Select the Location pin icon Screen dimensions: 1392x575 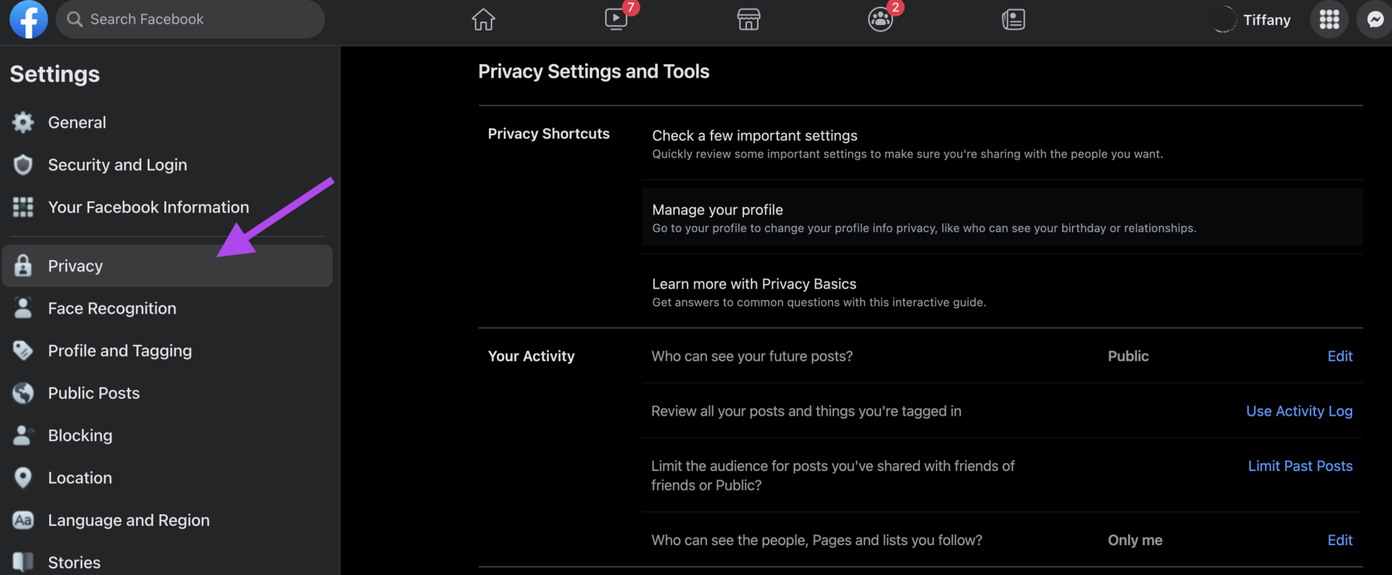(23, 478)
